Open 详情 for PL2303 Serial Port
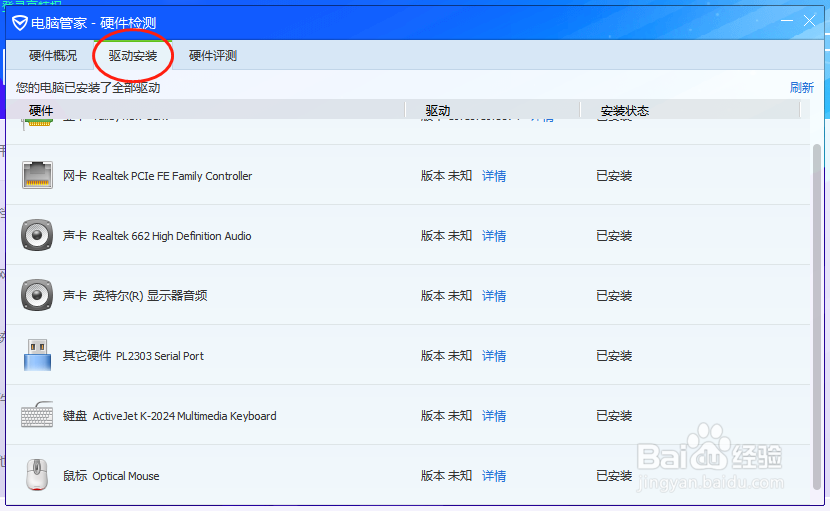This screenshot has height=511, width=830. point(494,356)
